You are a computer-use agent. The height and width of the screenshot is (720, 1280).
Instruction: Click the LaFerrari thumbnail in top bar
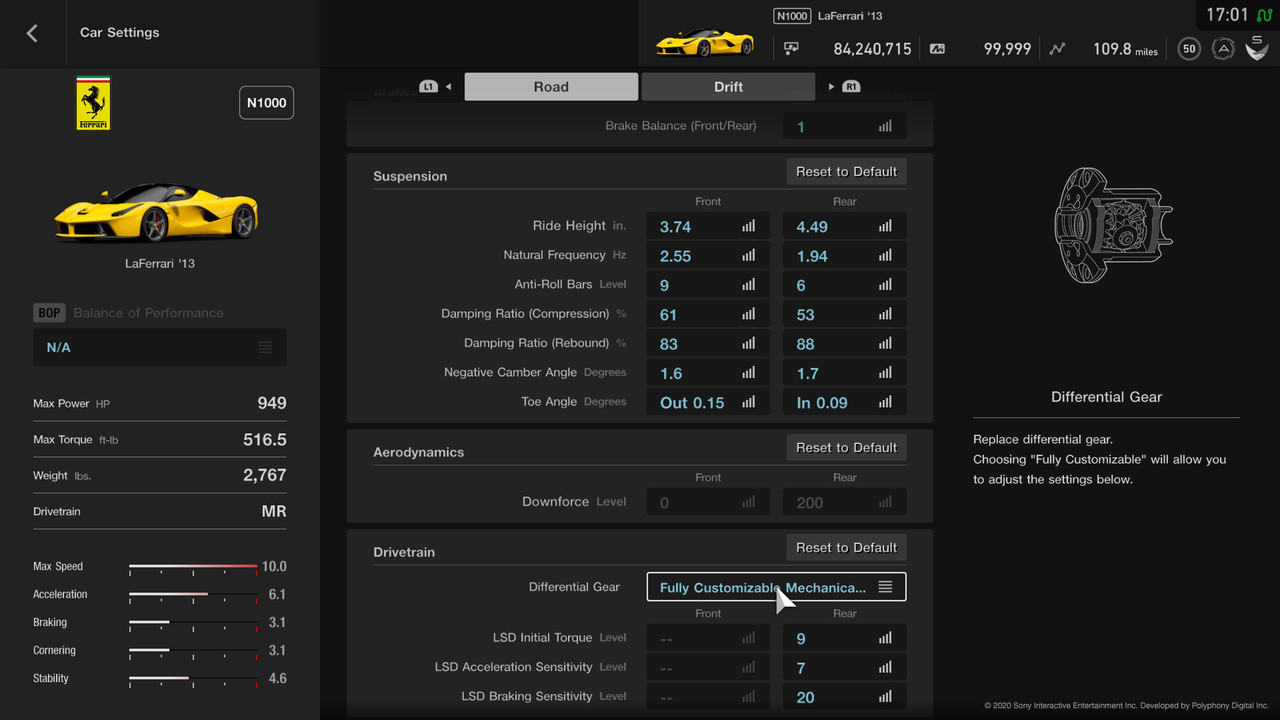705,43
